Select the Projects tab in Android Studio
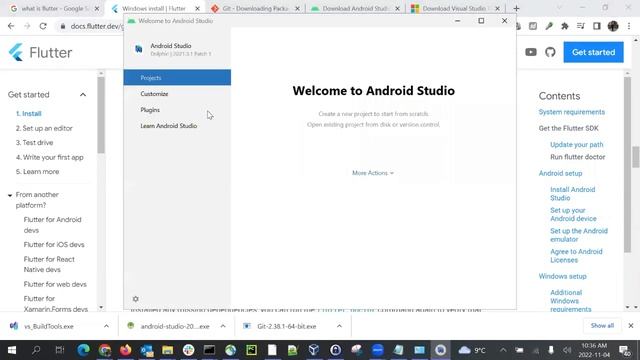 click(177, 78)
